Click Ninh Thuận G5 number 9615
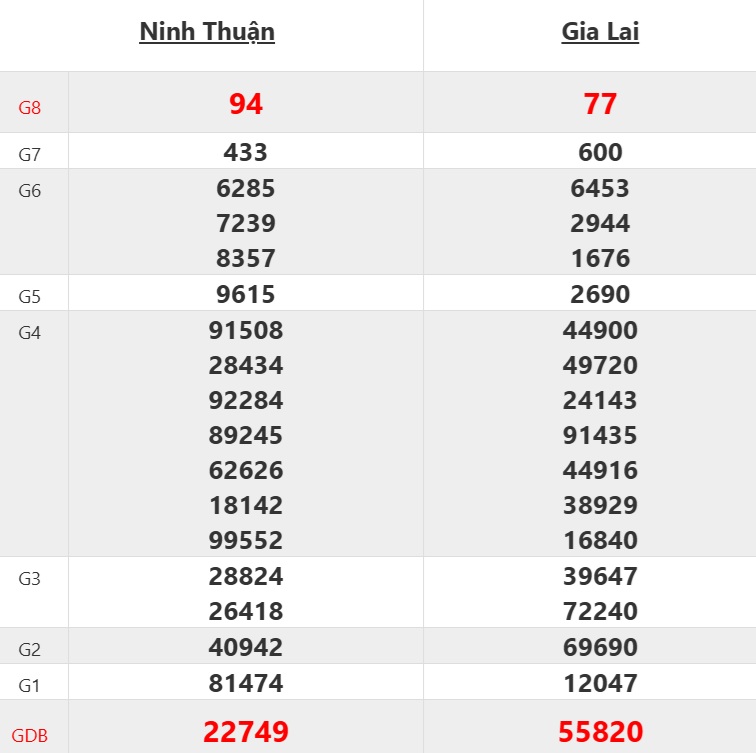 (x=246, y=295)
